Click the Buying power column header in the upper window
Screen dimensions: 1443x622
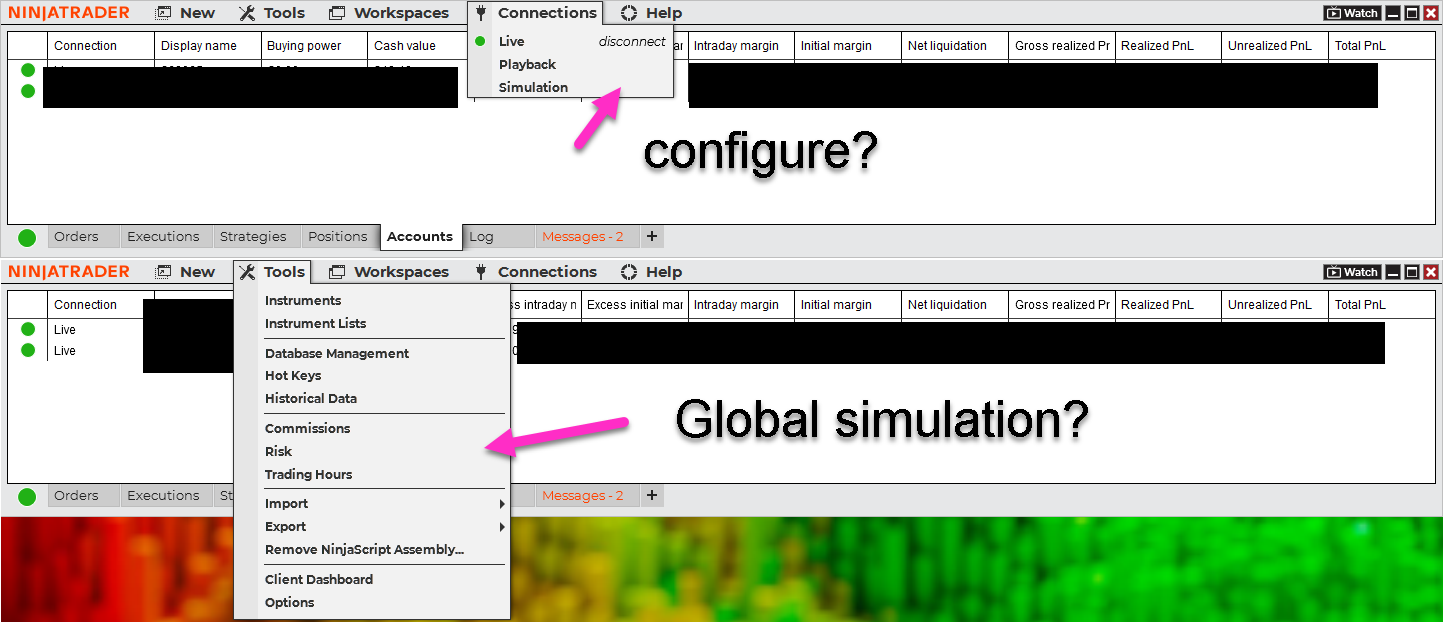(314, 46)
